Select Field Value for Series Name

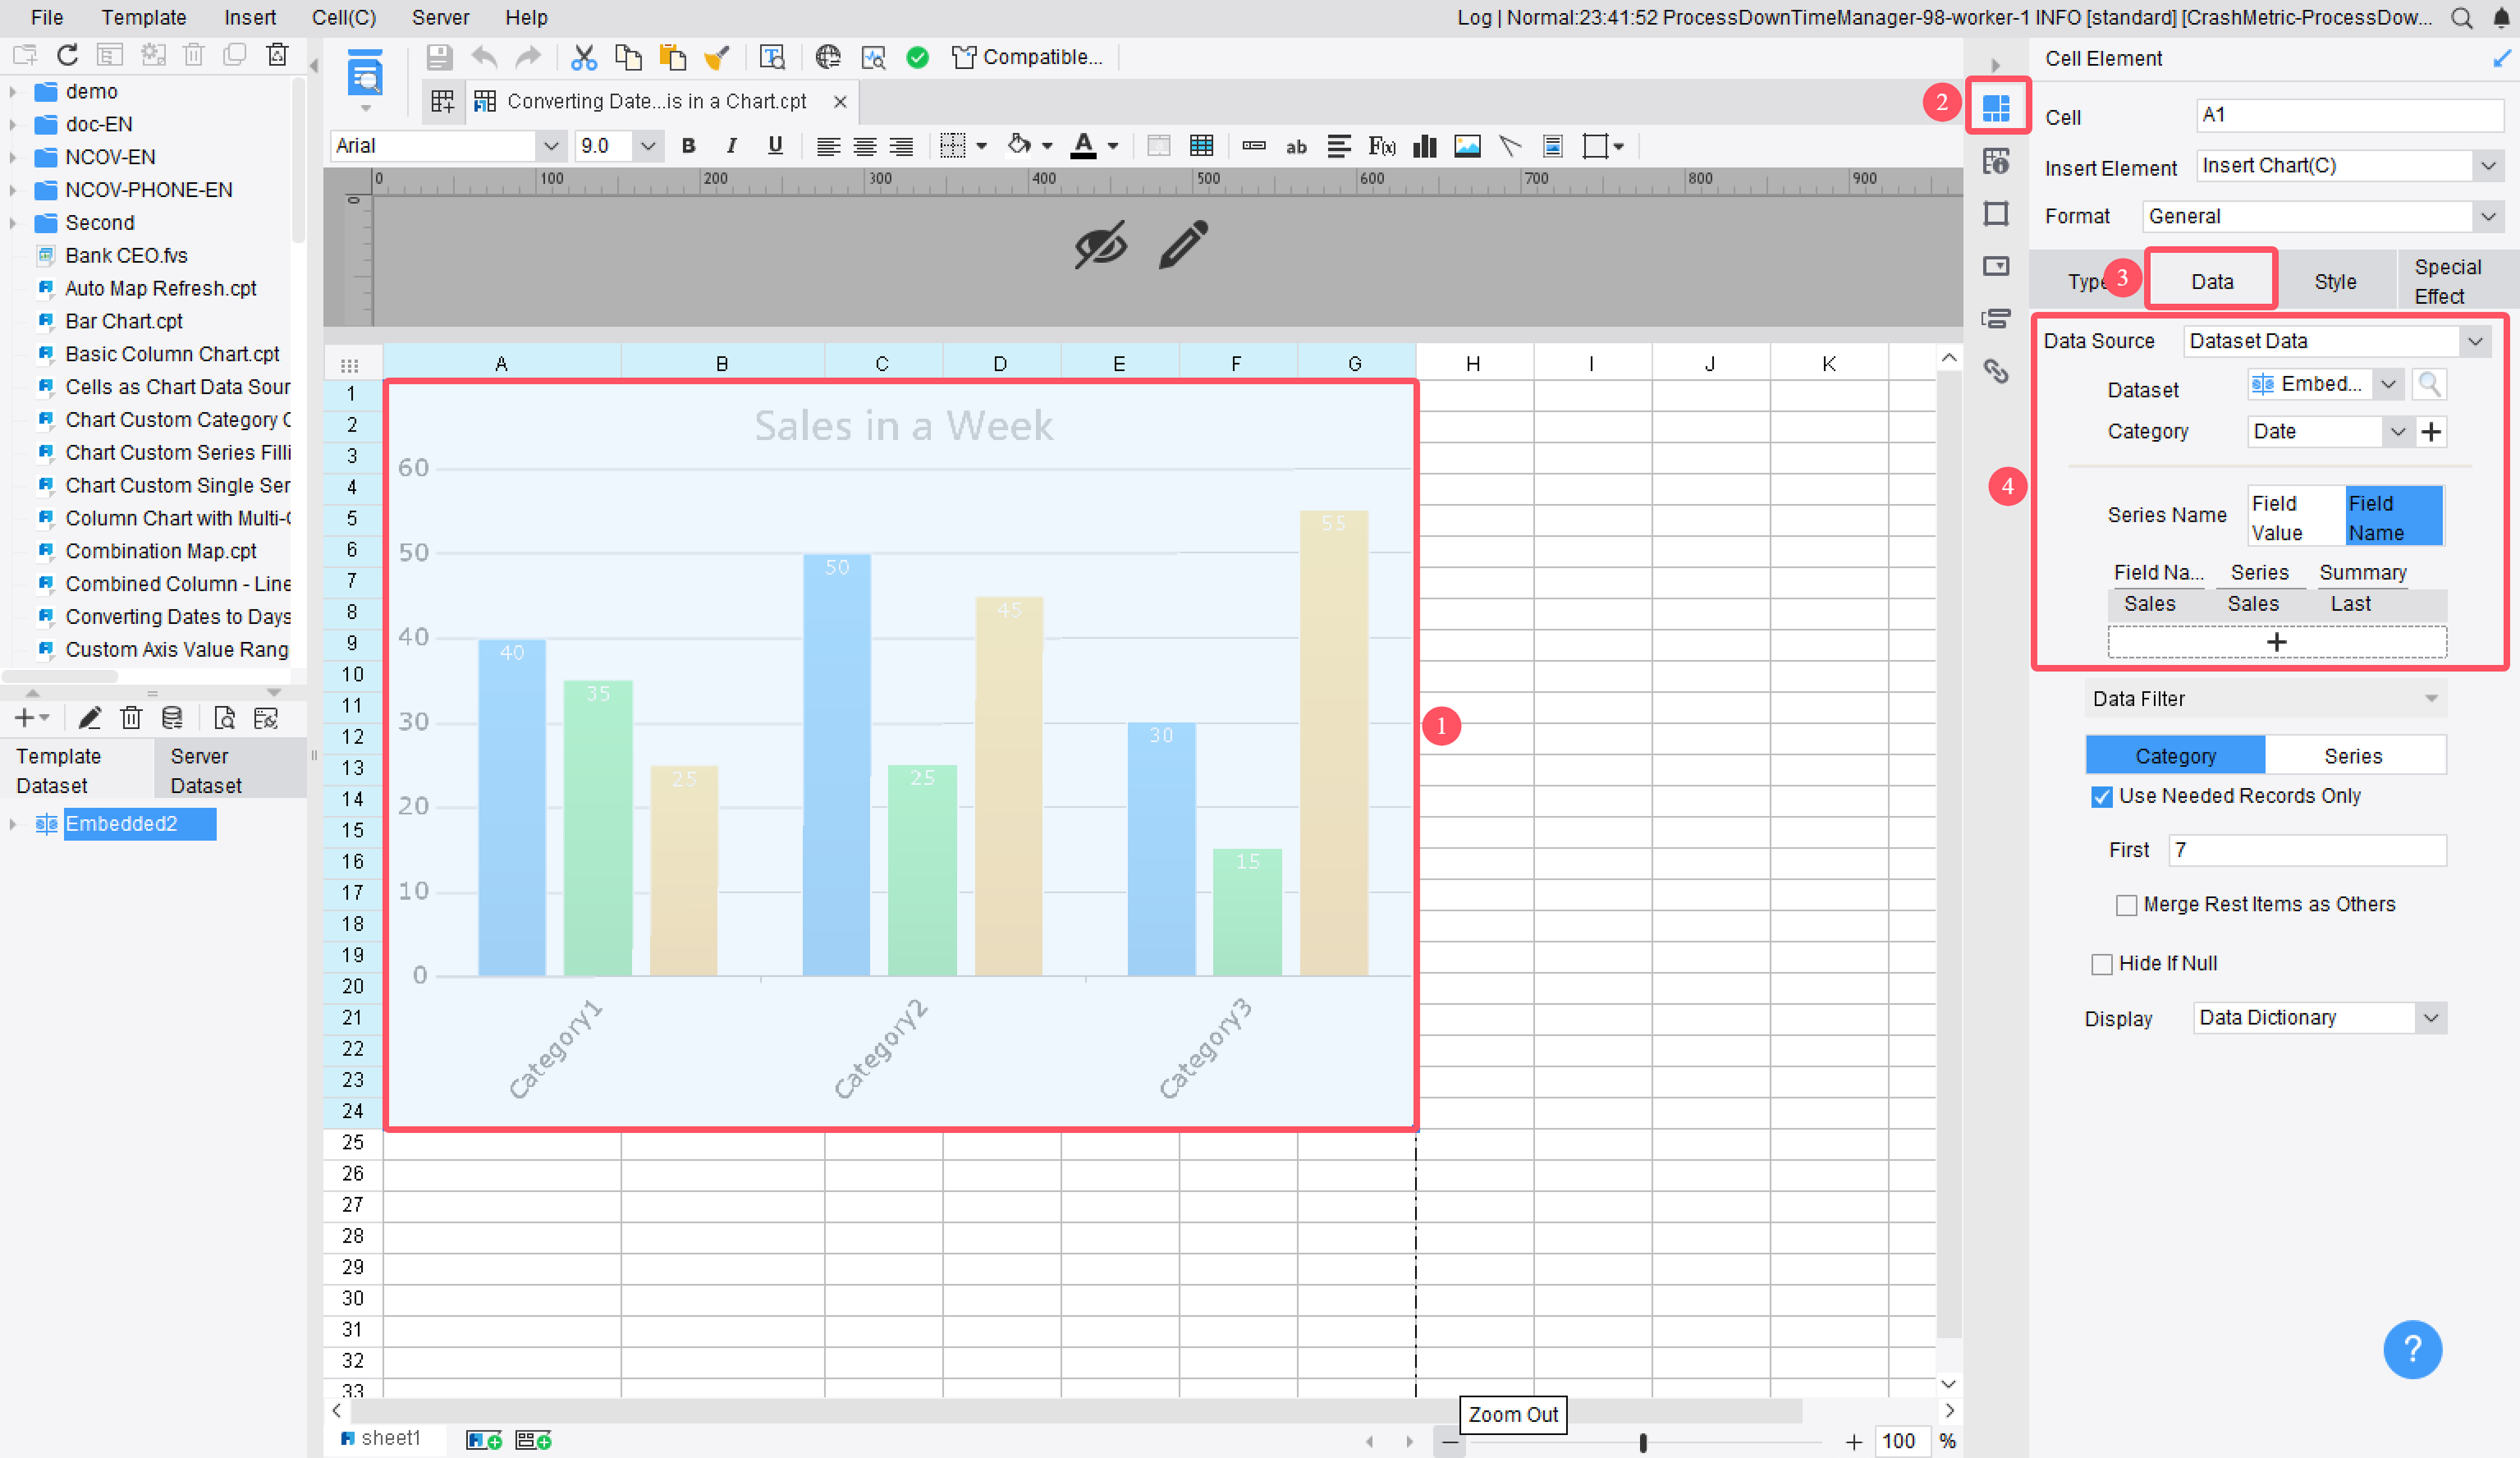click(2296, 517)
